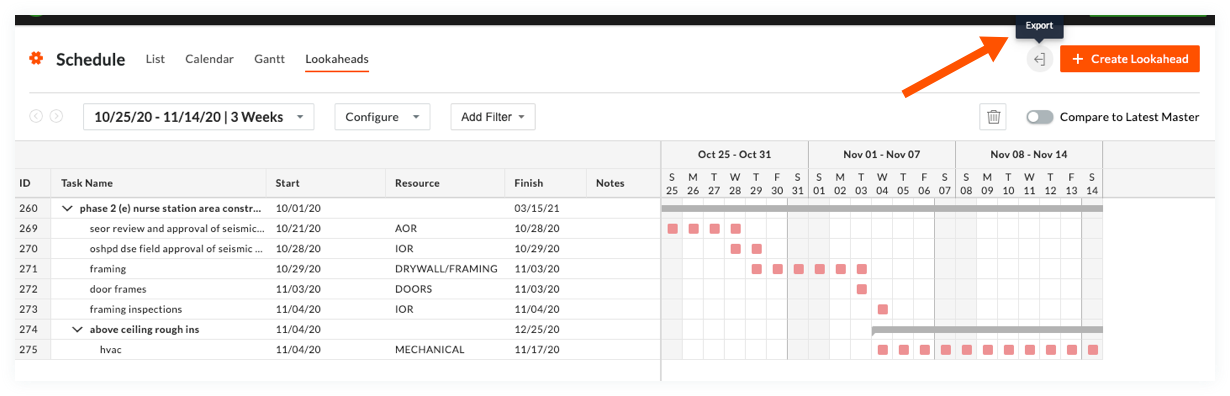Open the Add Filter dropdown
The image size is (1230, 396).
pos(493,117)
